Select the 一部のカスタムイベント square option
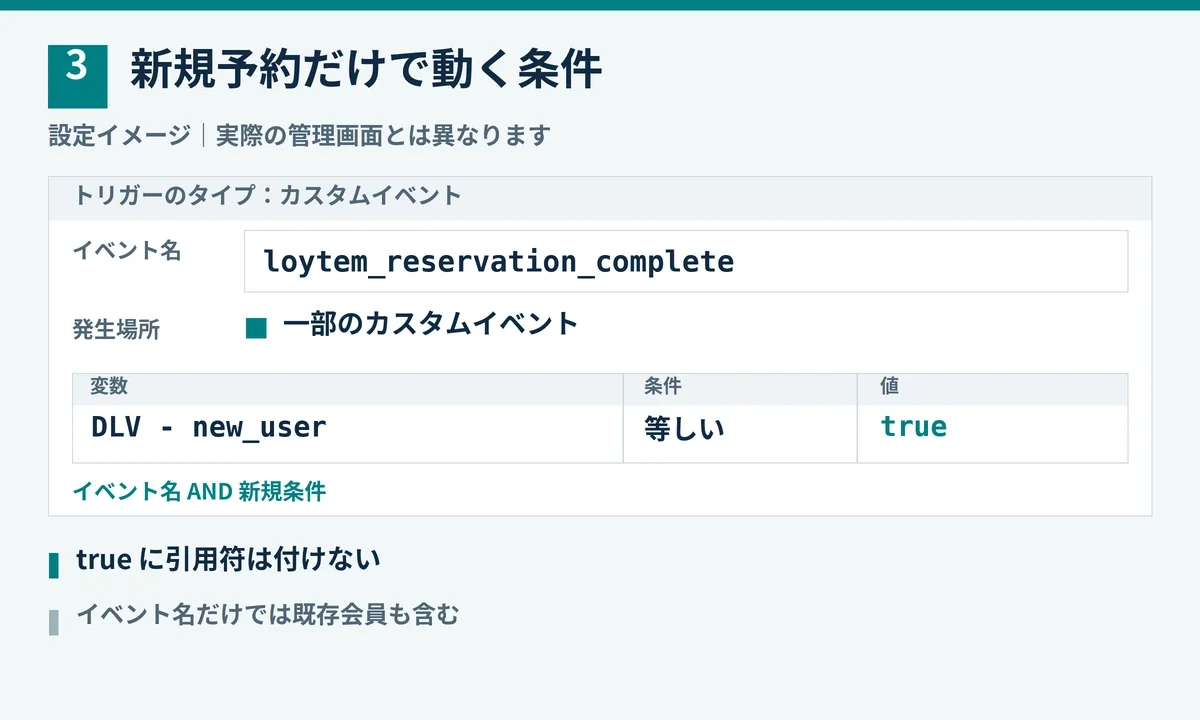The height and width of the screenshot is (720, 1200). [x=256, y=328]
